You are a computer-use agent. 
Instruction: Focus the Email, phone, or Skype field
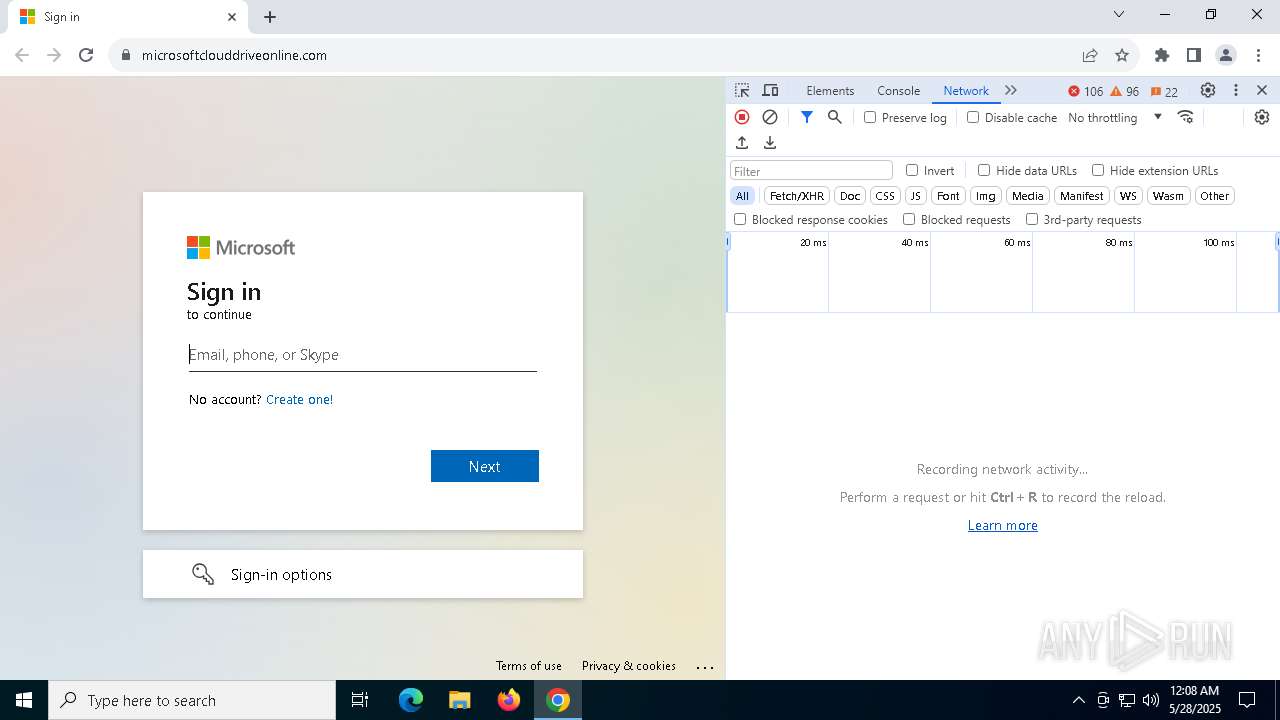click(x=363, y=355)
